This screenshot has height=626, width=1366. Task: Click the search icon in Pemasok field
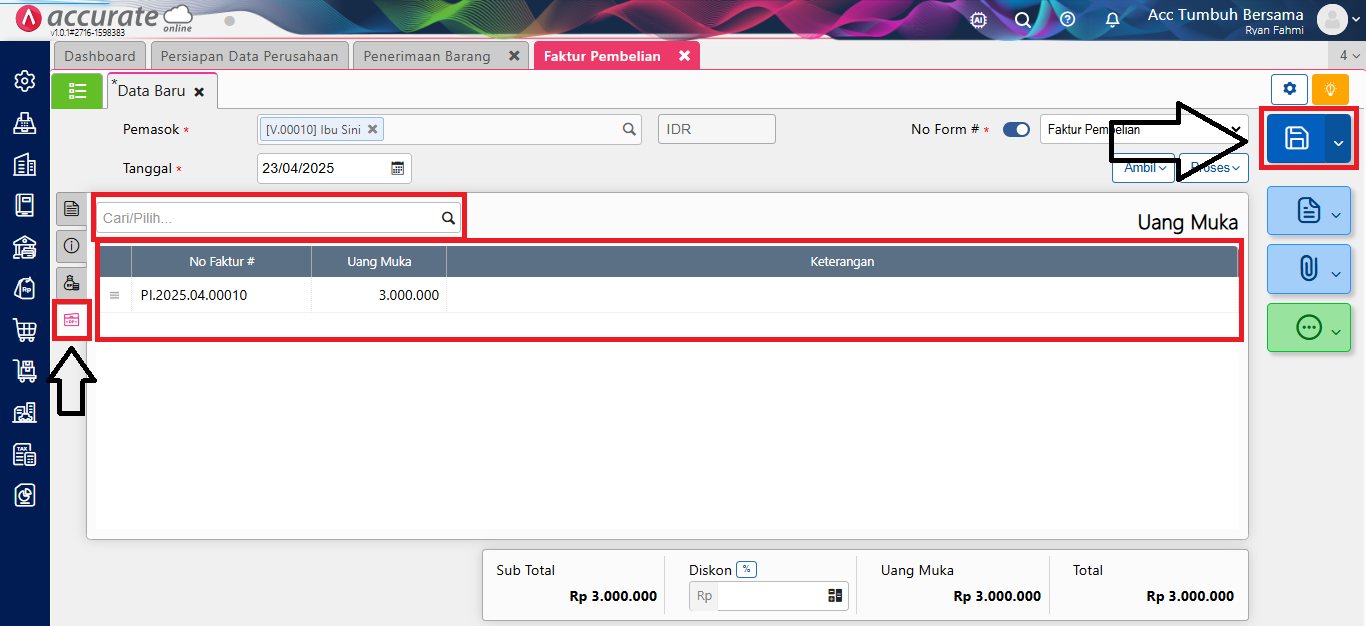(x=629, y=129)
